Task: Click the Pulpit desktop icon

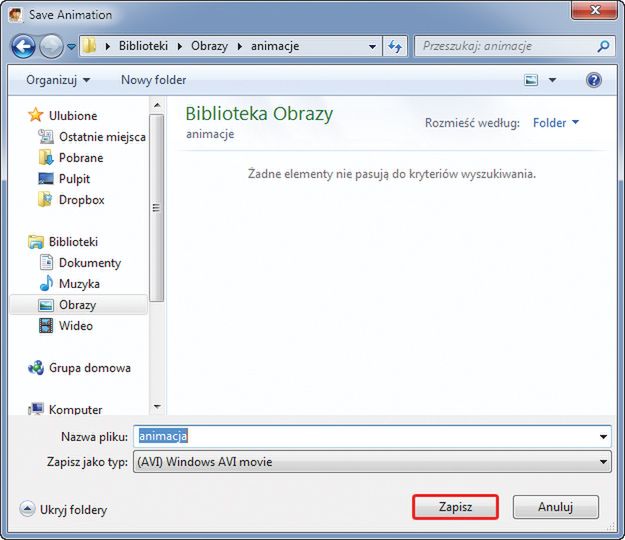Action: point(46,179)
